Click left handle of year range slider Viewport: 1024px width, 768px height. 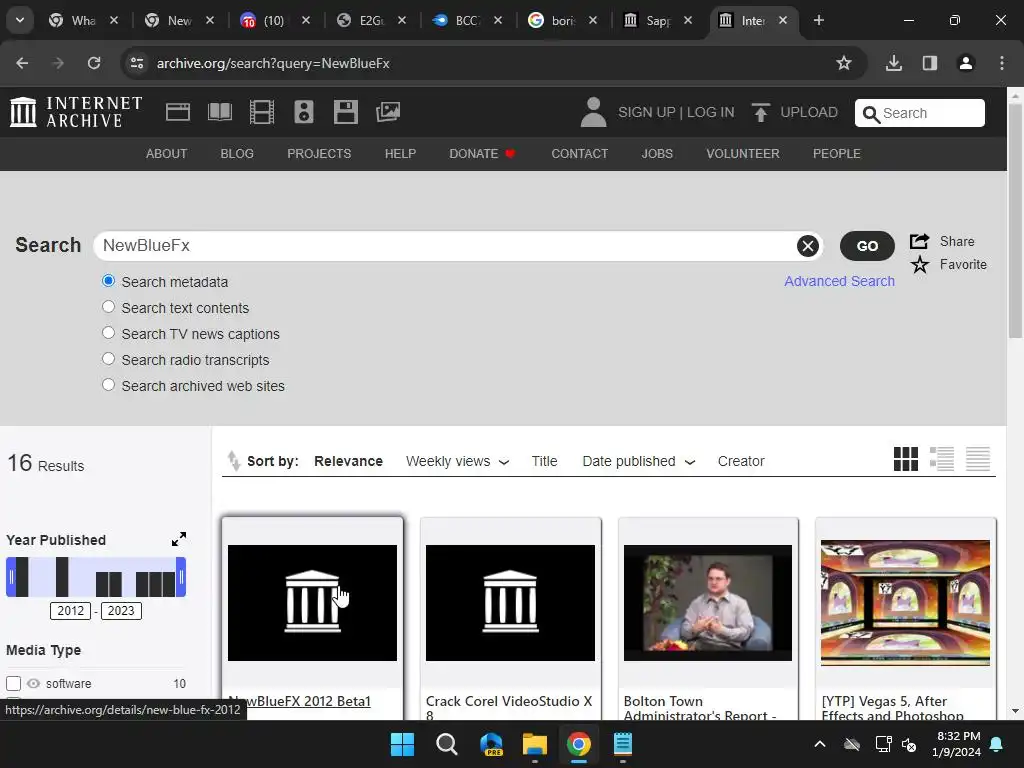(x=10, y=577)
